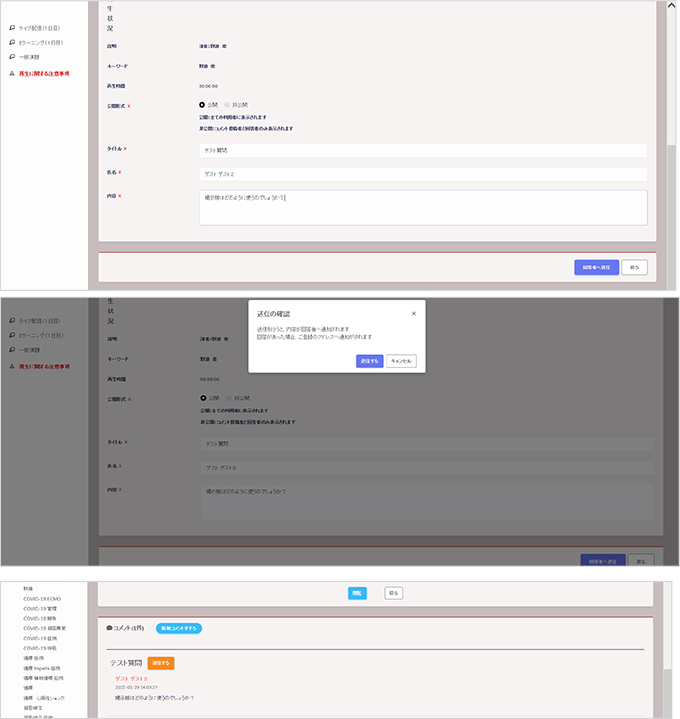Click the speech bubble icon beside コメント(1件)
Image resolution: width=680 pixels, height=719 pixels.
109,628
